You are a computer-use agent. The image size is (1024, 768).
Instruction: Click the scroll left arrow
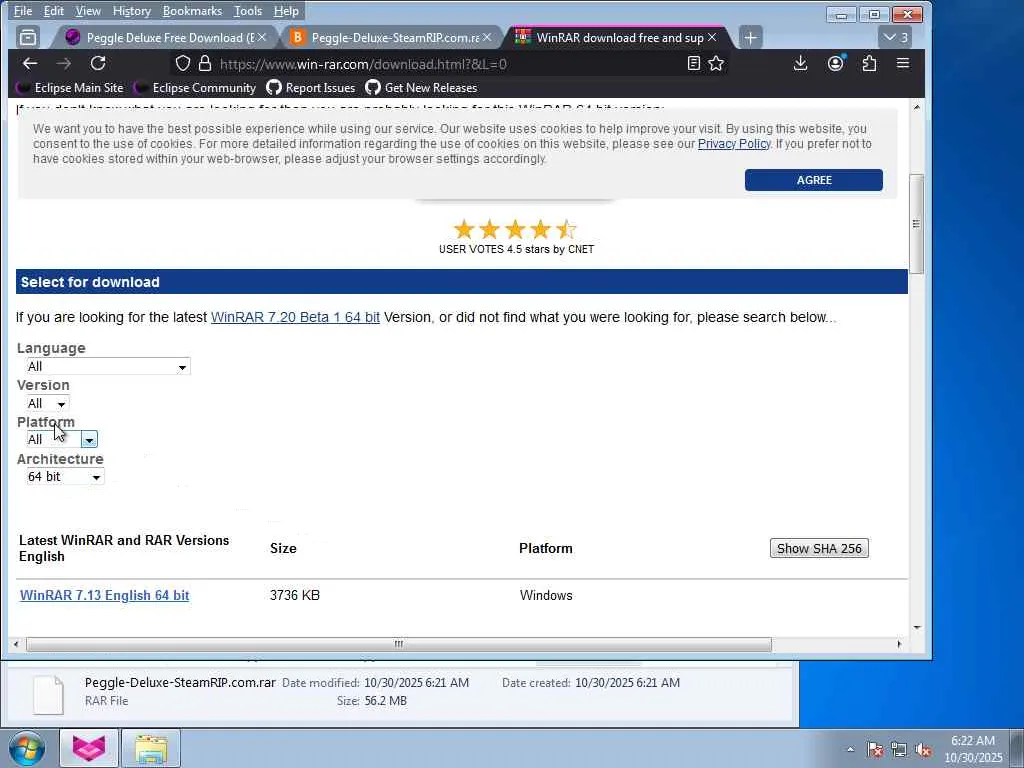[16, 645]
